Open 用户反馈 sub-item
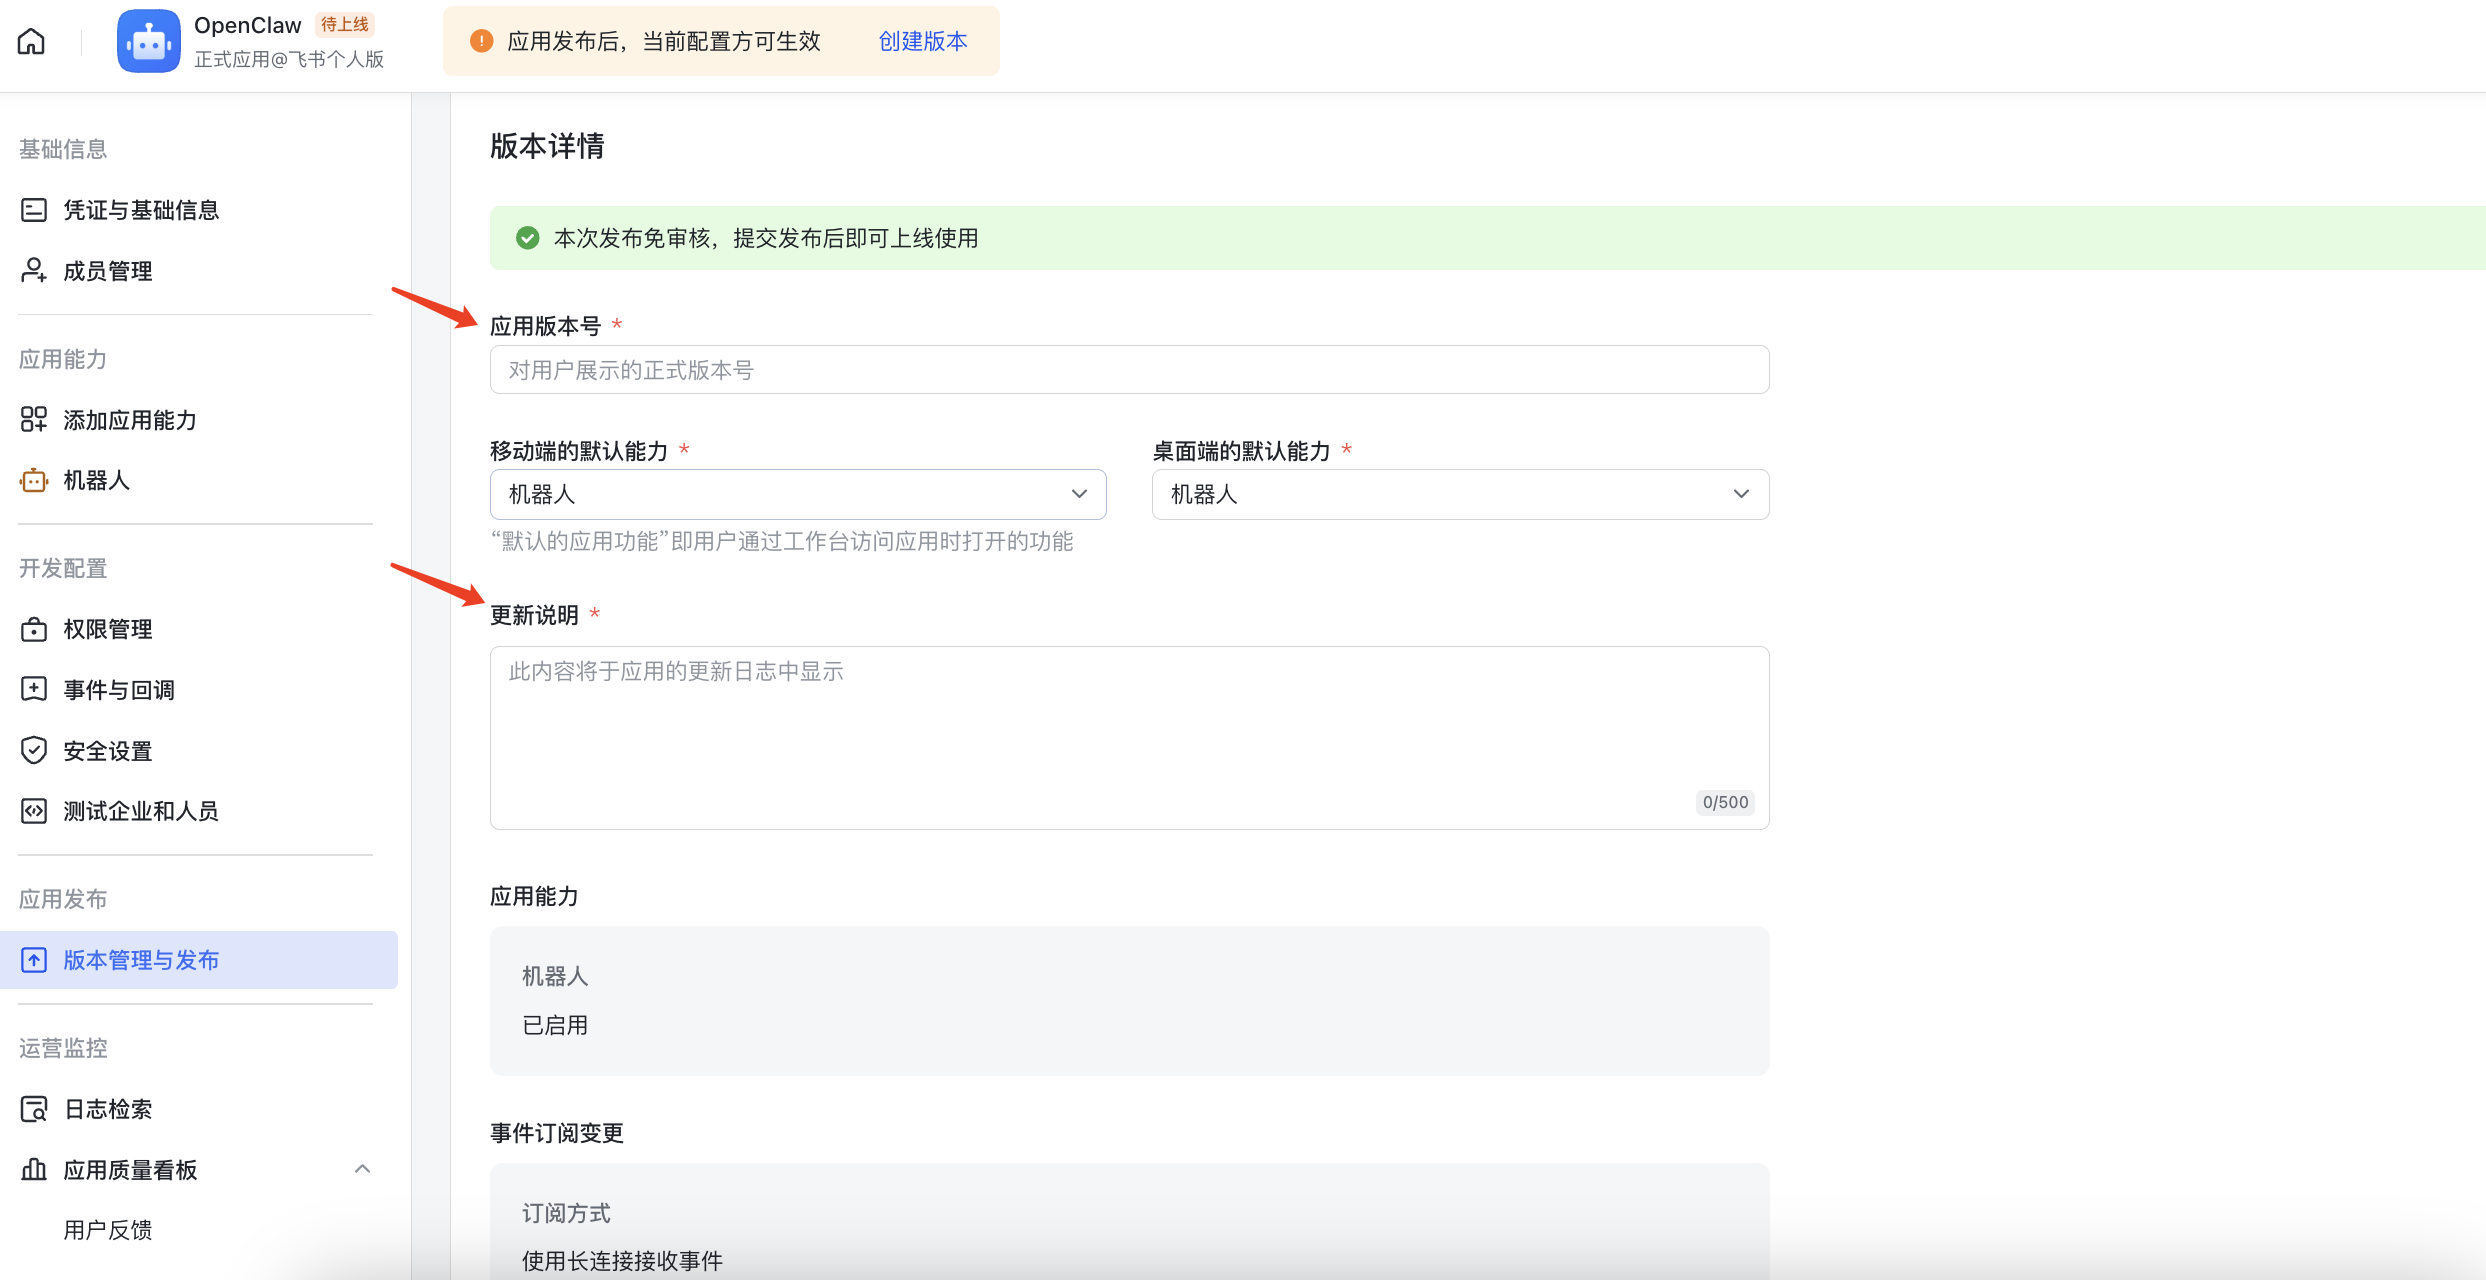Viewport: 2486px width, 1280px height. pyautogui.click(x=108, y=1230)
